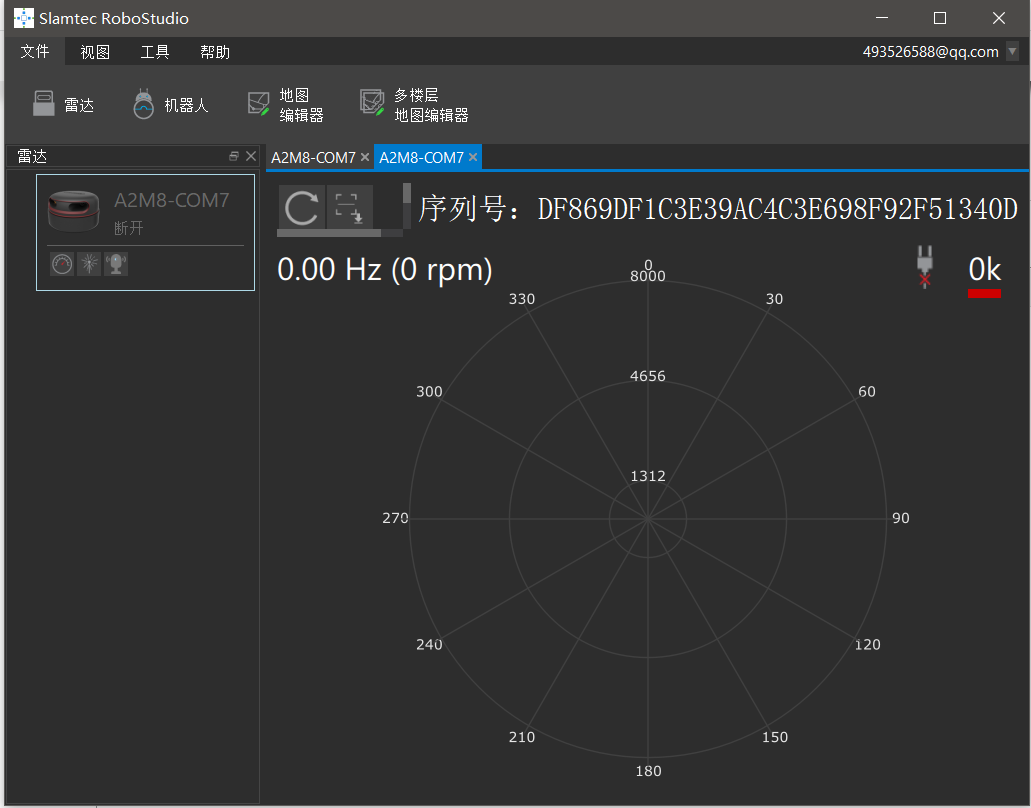Expand the account email dropdown arrow
Image resolution: width=1031 pixels, height=808 pixels.
pyautogui.click(x=1012, y=52)
